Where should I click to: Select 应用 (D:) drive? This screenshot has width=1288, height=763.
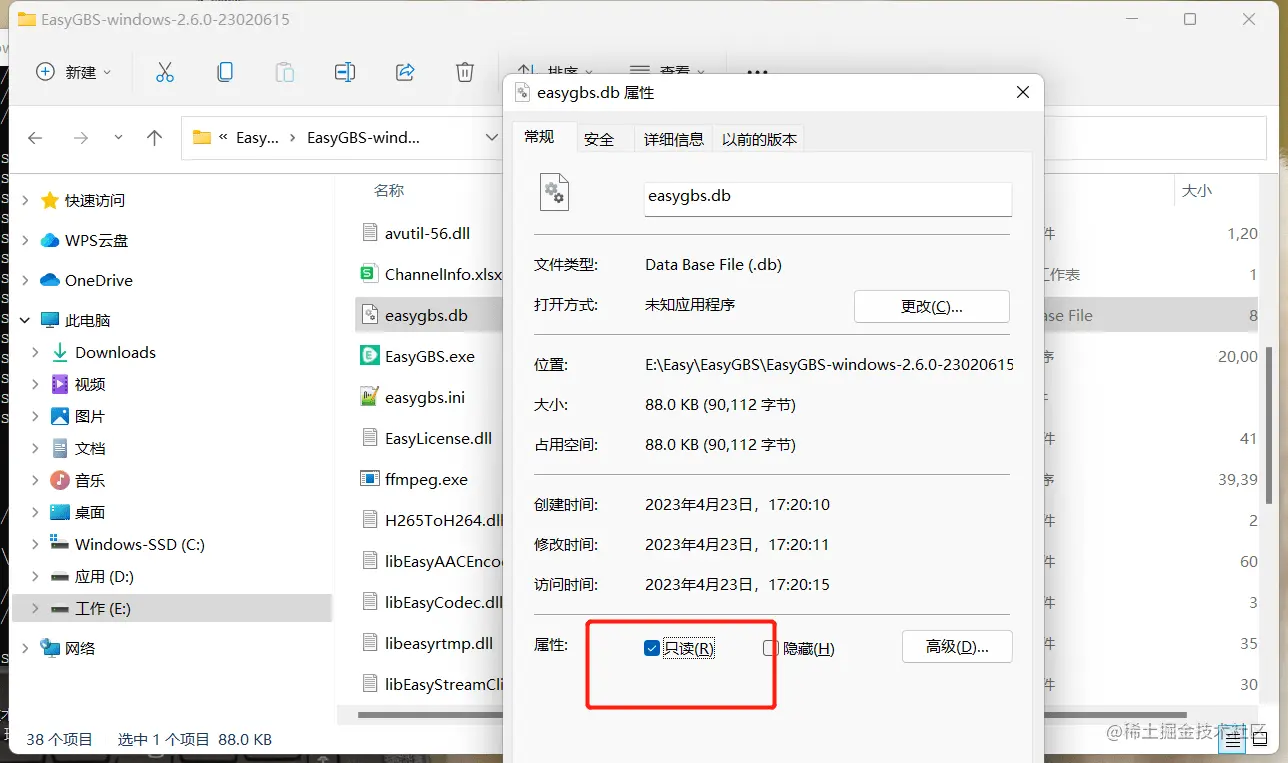tap(104, 576)
